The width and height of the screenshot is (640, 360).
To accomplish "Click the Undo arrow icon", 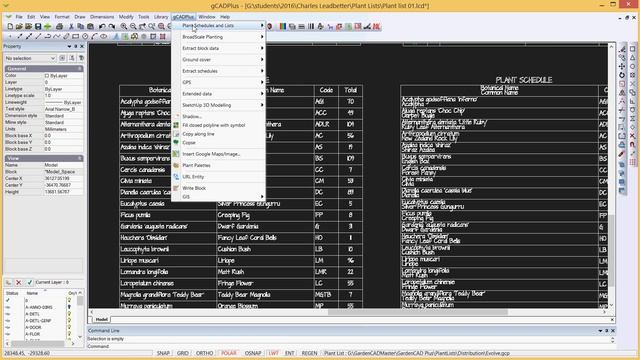I will [x=102, y=27].
